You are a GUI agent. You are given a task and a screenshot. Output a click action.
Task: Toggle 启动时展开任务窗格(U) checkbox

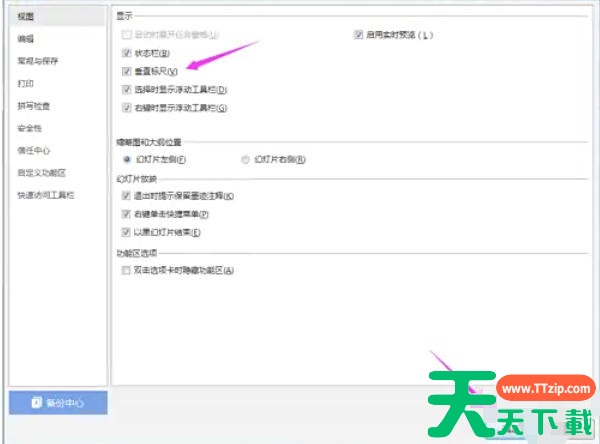[x=126, y=35]
